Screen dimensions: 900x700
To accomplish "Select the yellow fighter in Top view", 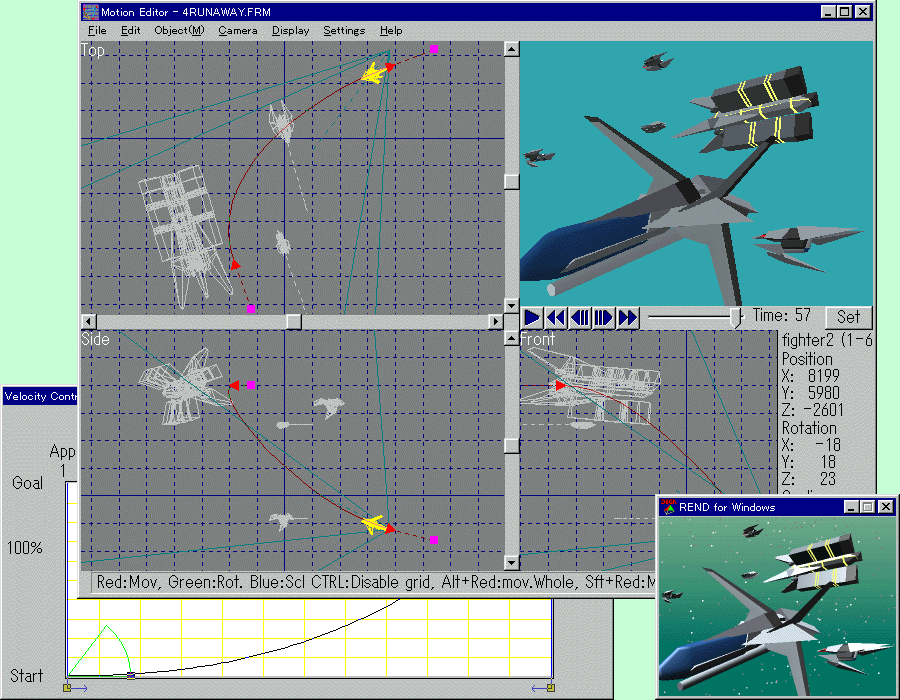I will (374, 72).
